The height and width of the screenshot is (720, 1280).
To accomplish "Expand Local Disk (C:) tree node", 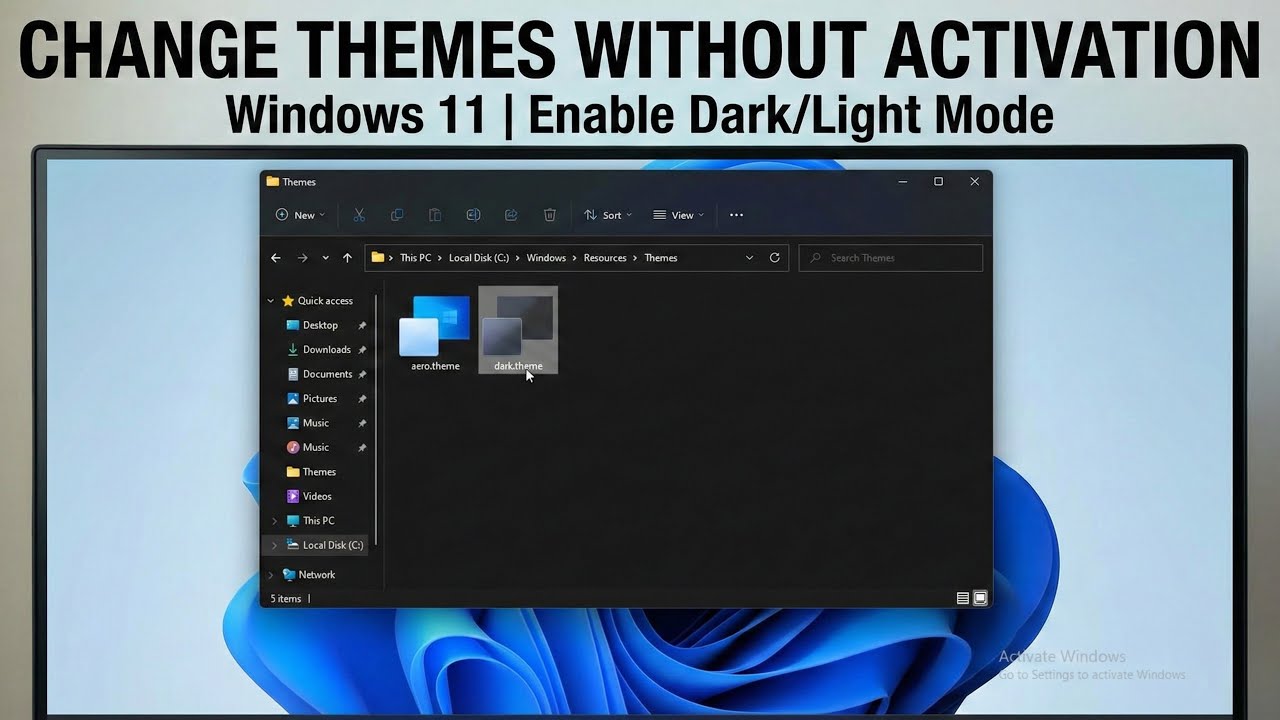I will pyautogui.click(x=274, y=545).
